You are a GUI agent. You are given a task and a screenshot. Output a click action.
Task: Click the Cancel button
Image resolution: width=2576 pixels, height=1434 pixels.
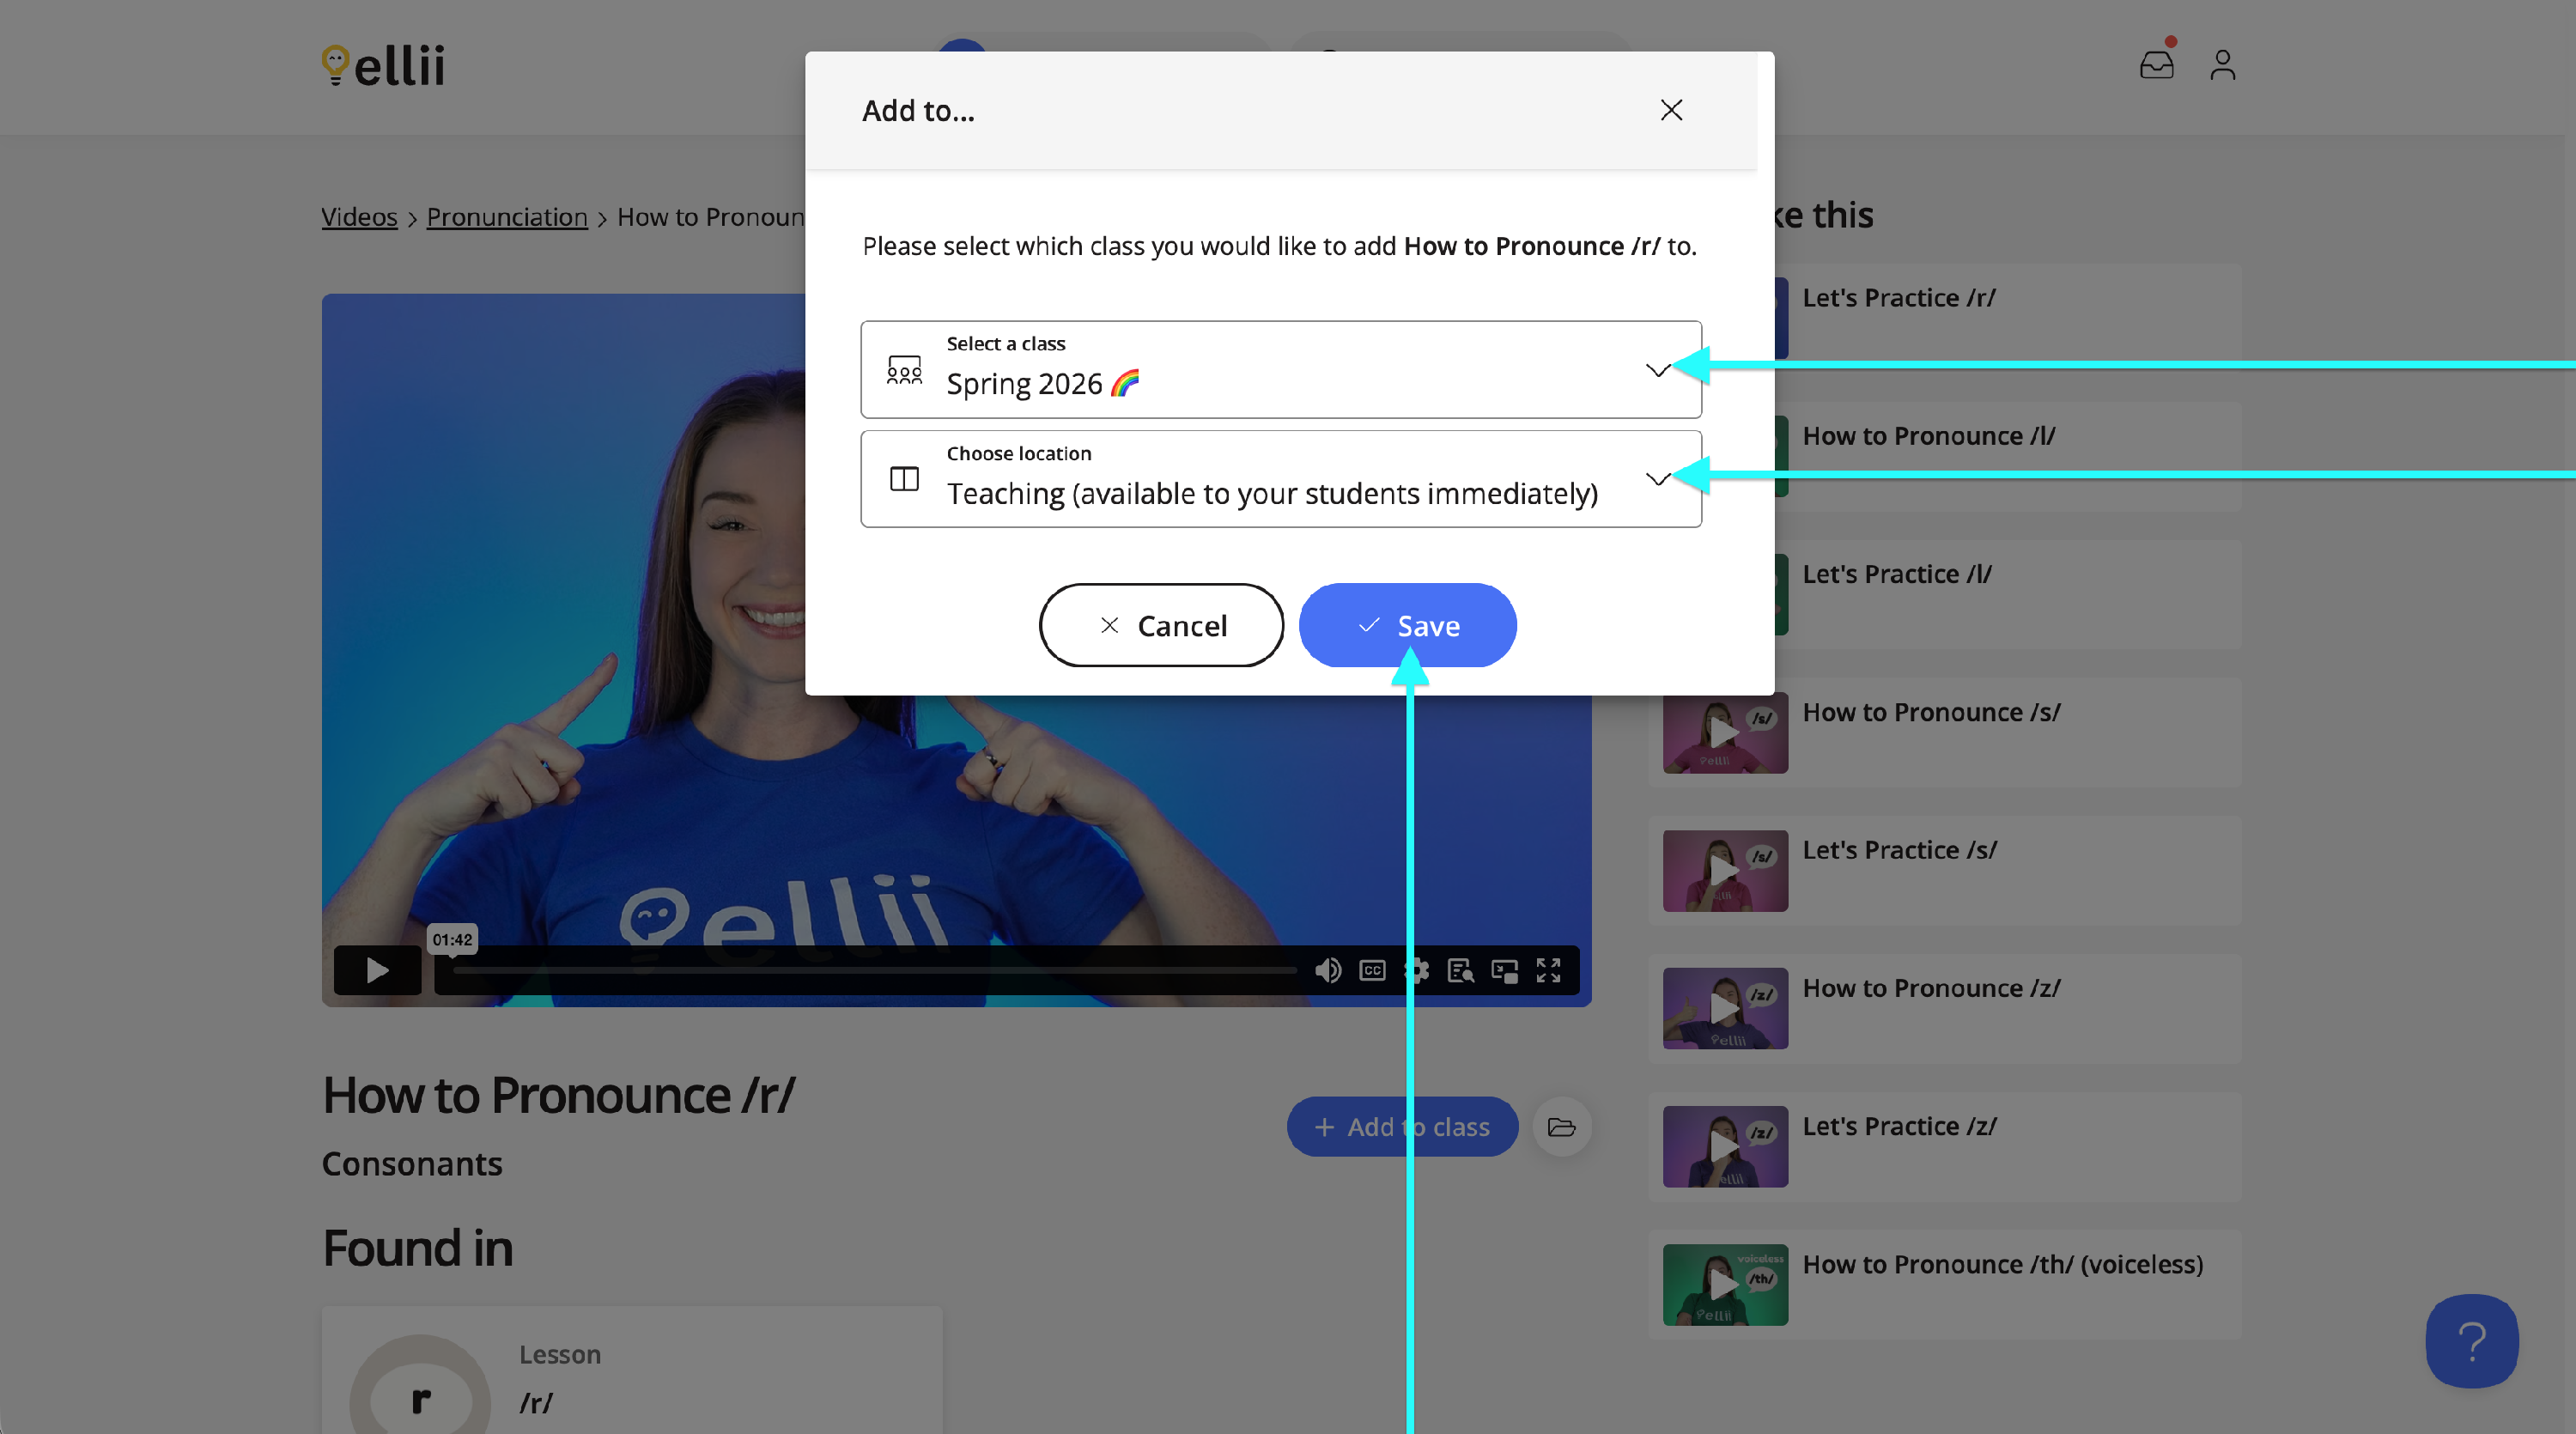click(x=1161, y=625)
